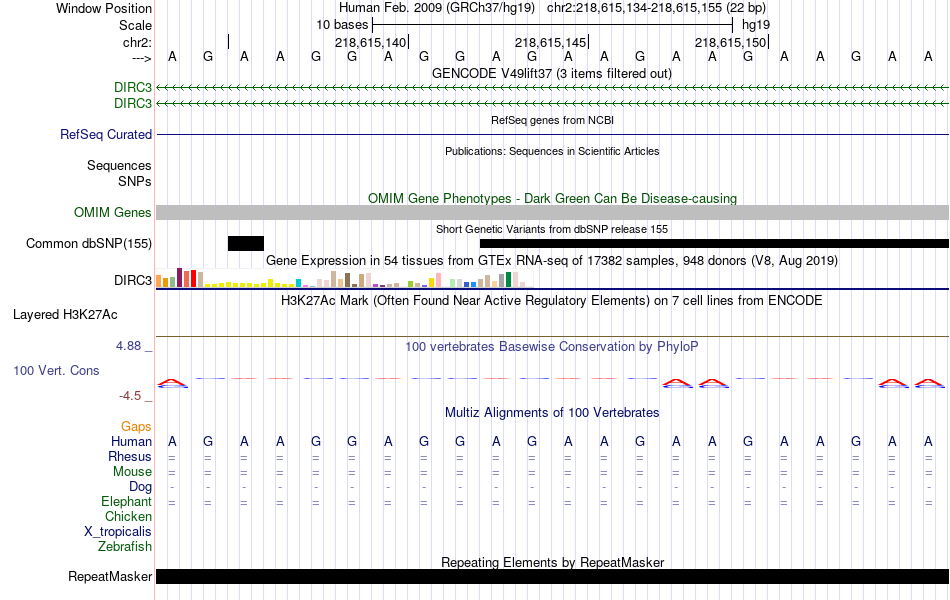
Task: Open Publications: Sequences in Scientific Articles title
Action: 552,151
